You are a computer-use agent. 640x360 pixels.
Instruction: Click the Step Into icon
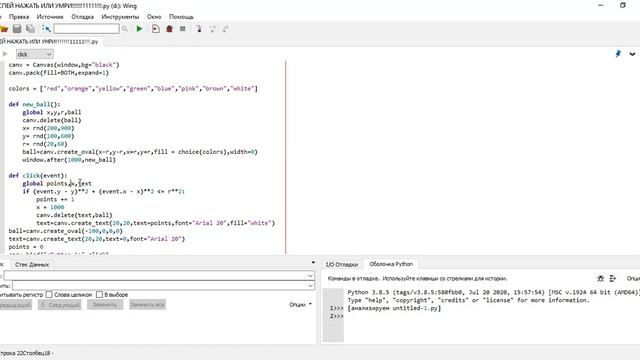(199, 29)
